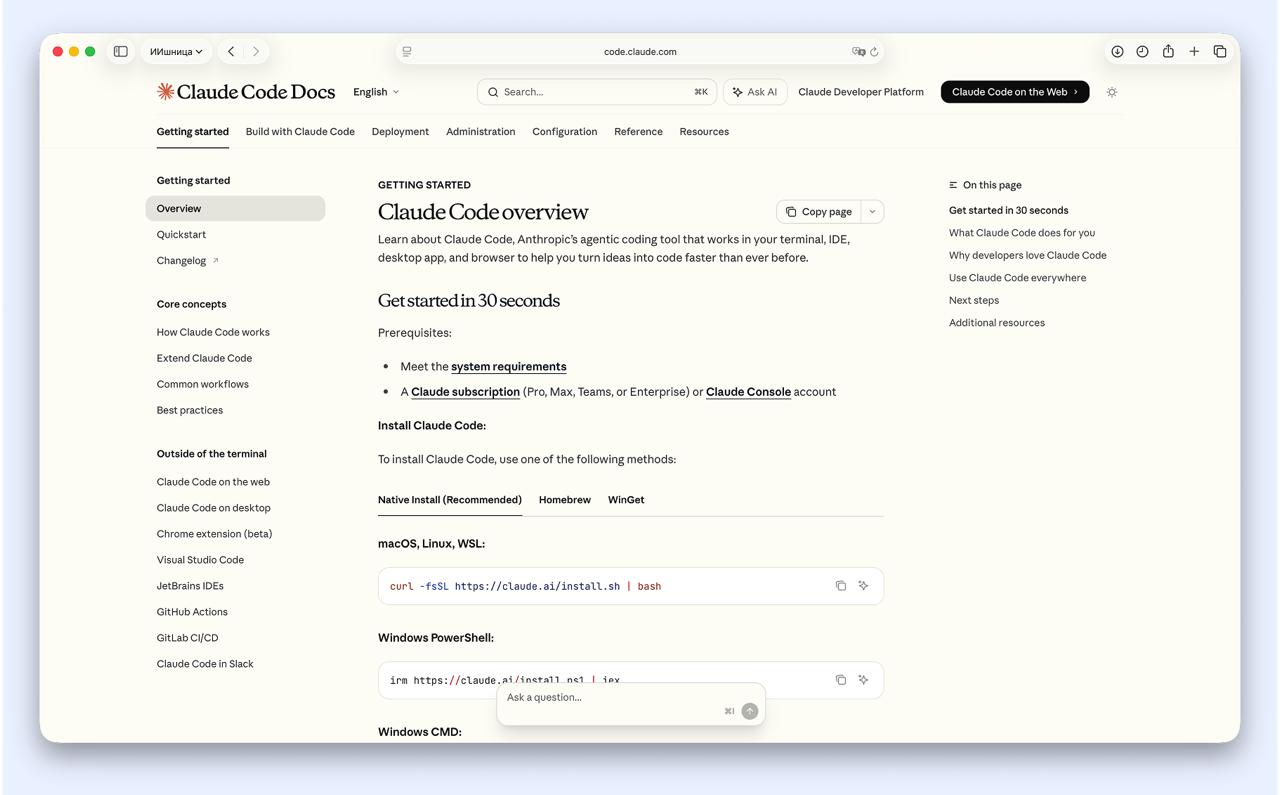1280x795 pixels.
Task: Open Claude Code on the web sidebar link
Action: (213, 482)
